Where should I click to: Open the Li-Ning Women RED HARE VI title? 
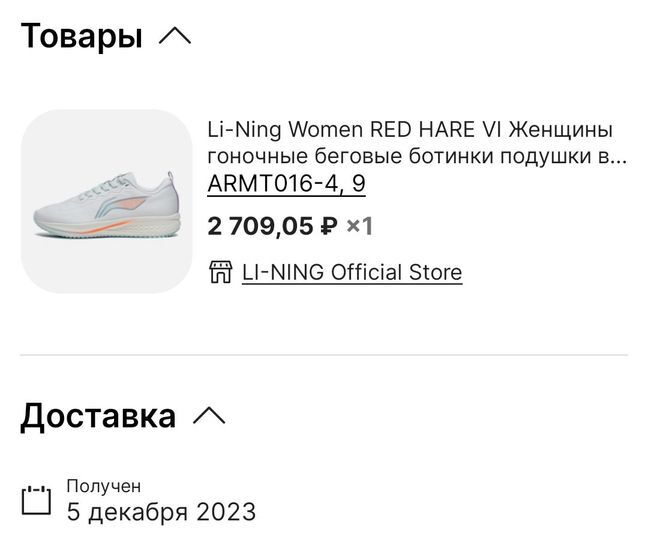(x=409, y=131)
